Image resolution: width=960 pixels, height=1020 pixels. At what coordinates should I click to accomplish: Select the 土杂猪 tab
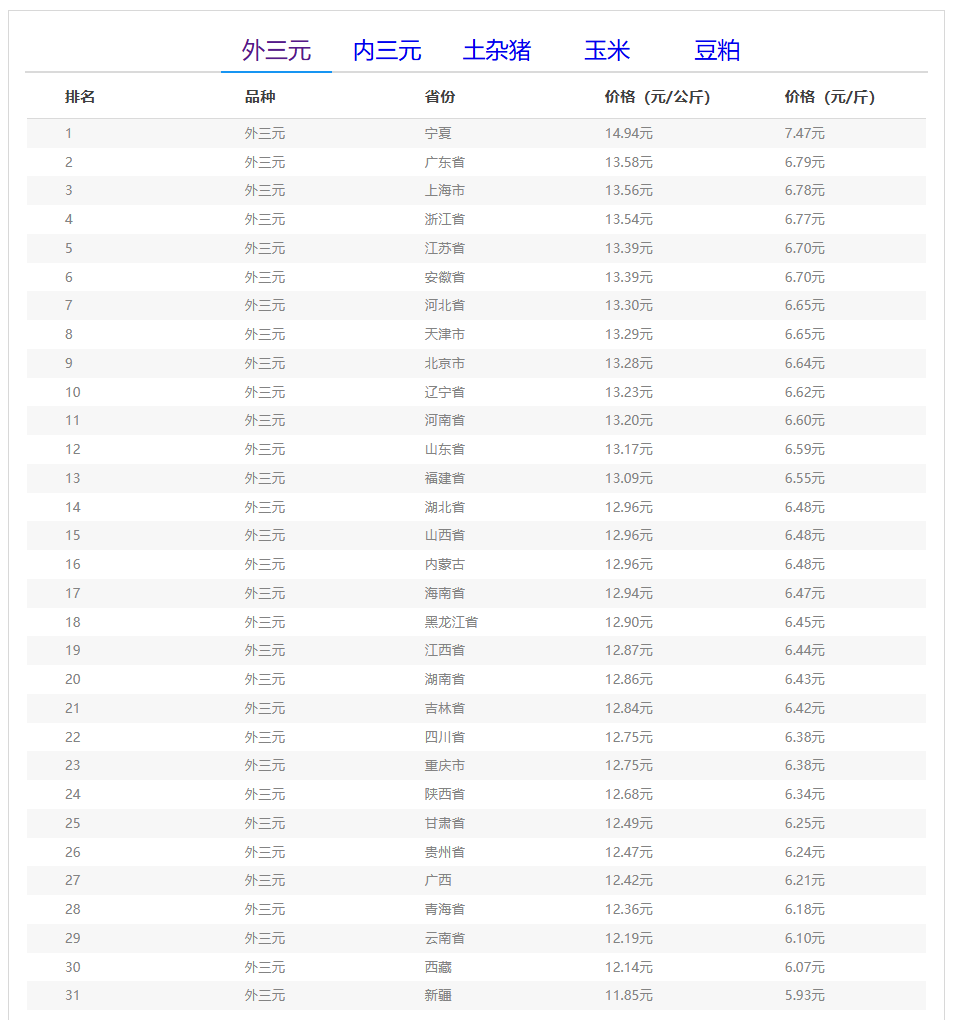pos(497,50)
